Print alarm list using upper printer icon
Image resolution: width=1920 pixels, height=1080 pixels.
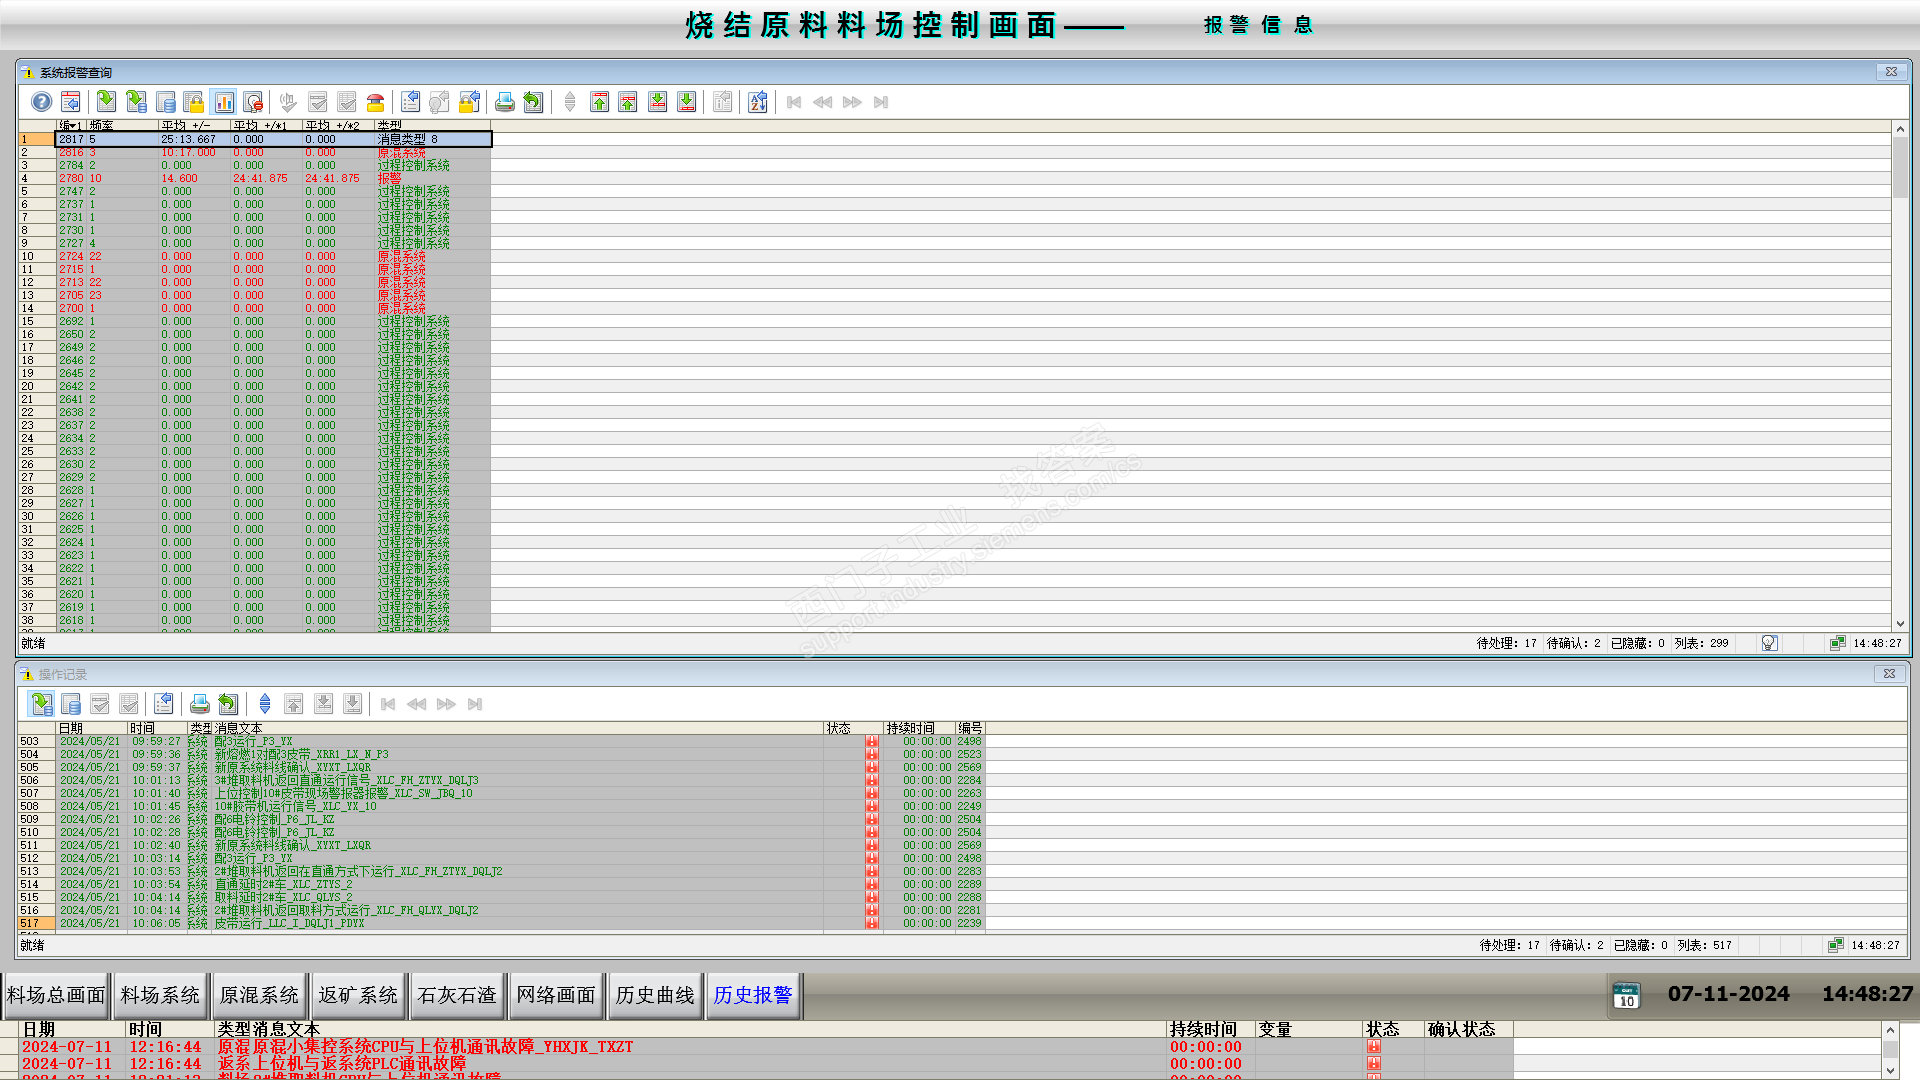(504, 102)
